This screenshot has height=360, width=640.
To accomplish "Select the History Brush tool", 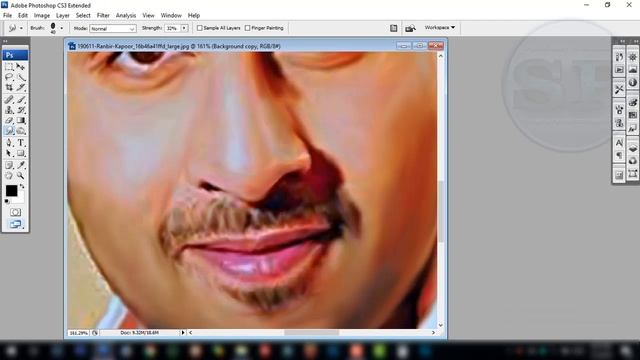I will pos(21,110).
